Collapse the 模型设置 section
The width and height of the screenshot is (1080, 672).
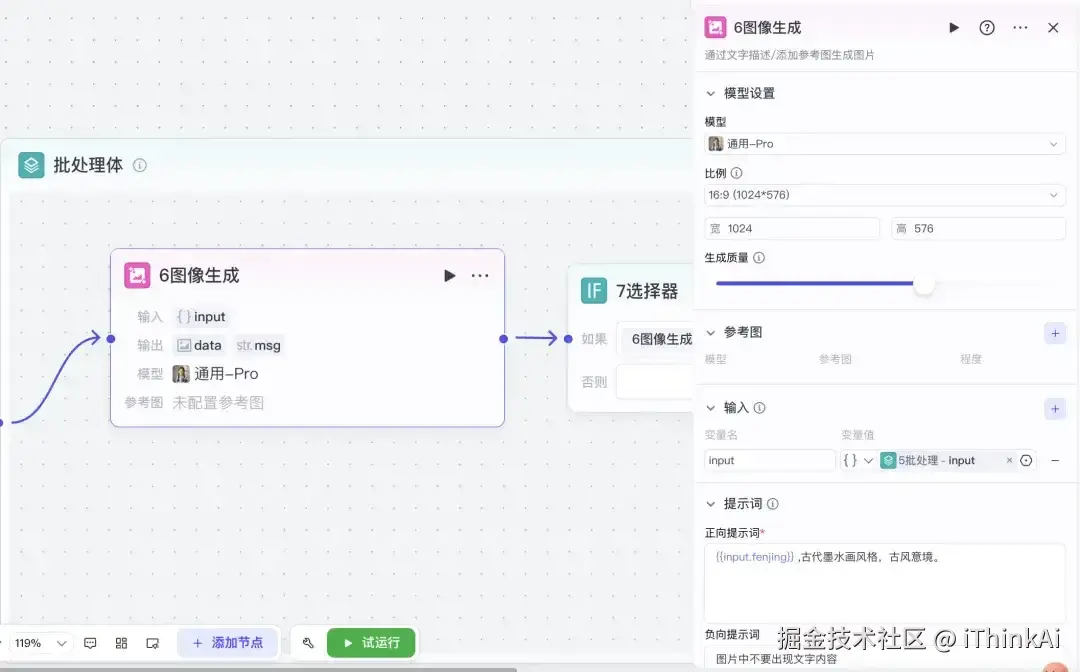711,93
